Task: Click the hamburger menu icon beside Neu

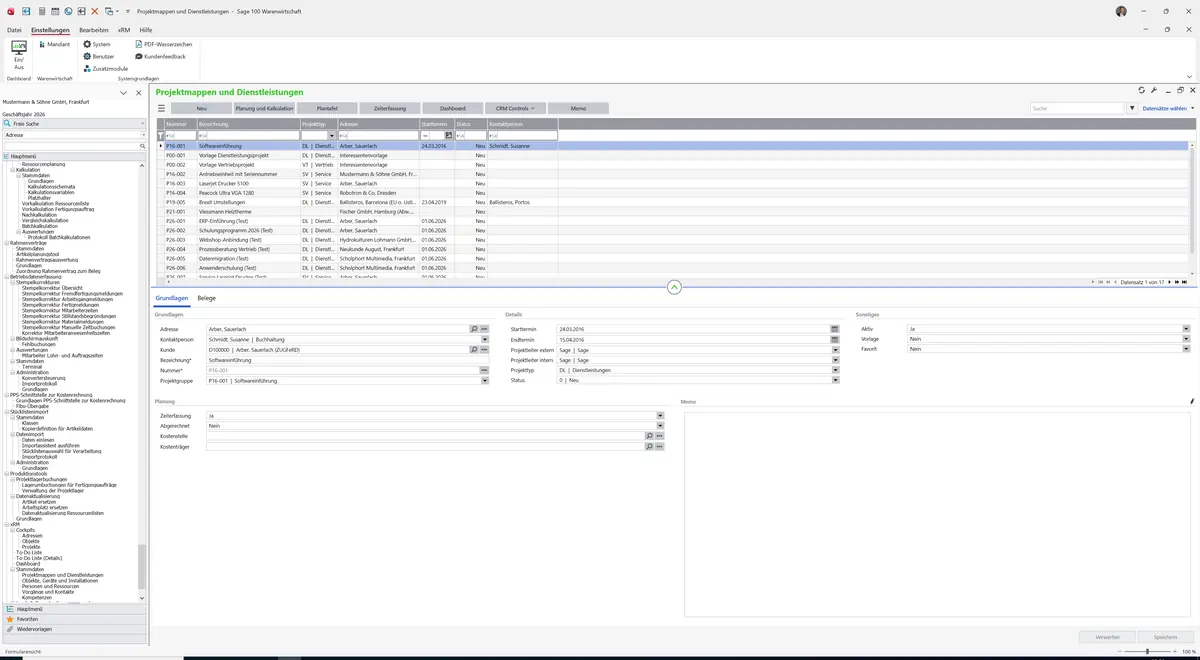Action: coord(161,108)
